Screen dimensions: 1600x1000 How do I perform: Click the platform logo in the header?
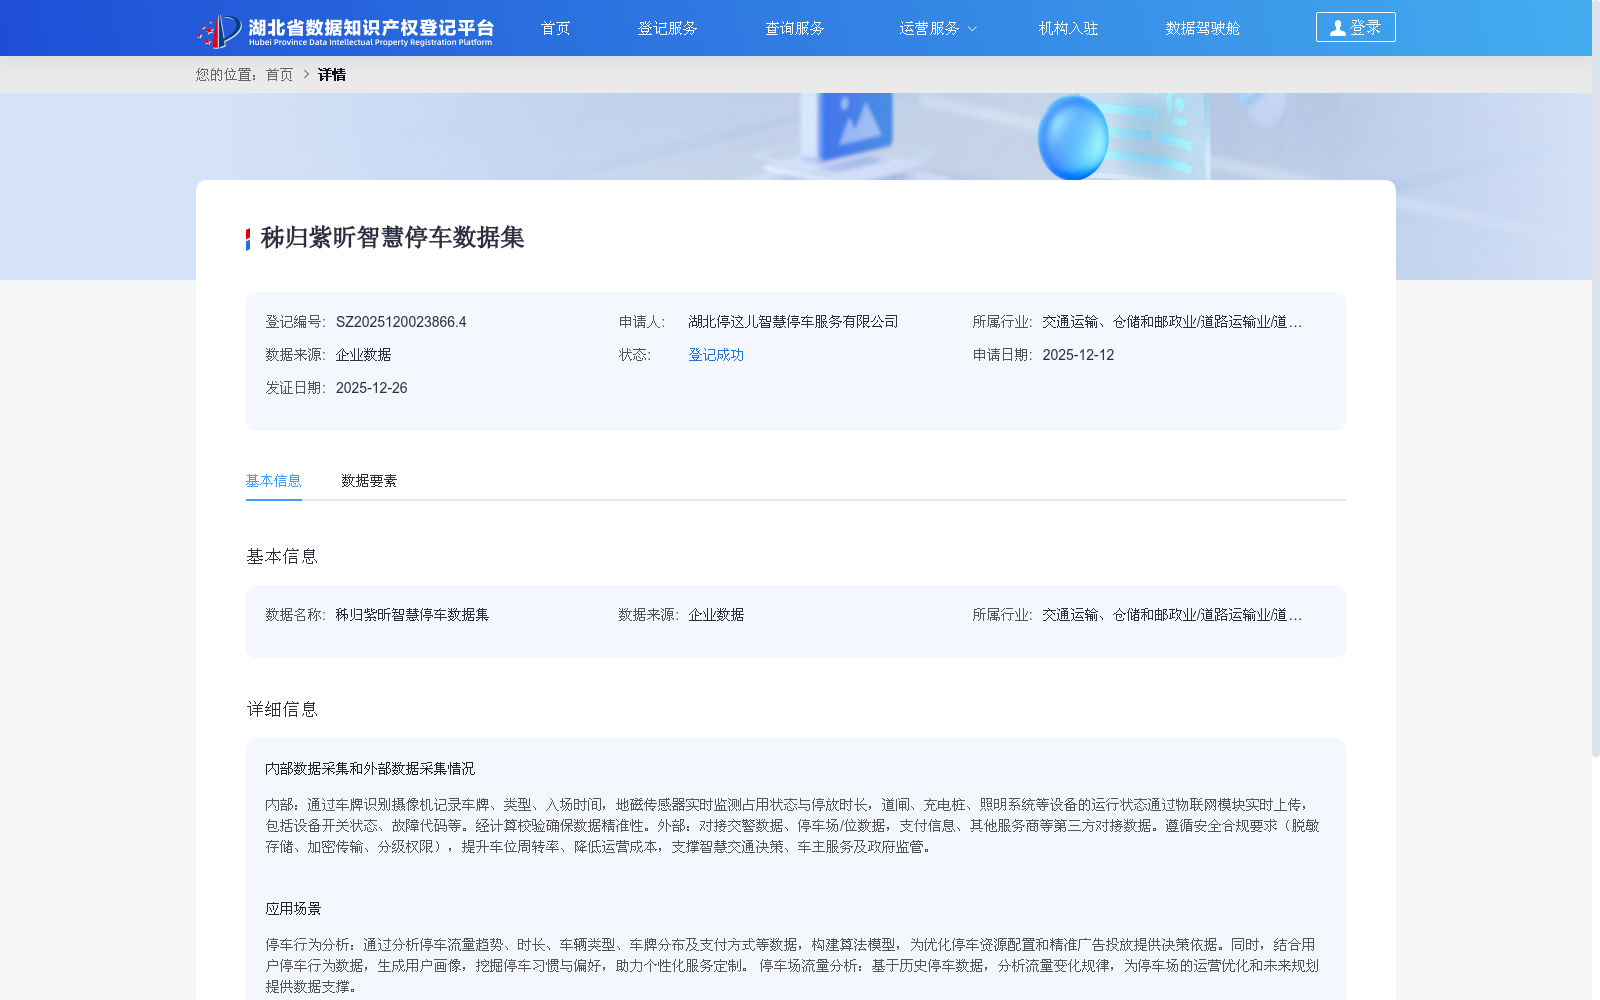click(345, 30)
